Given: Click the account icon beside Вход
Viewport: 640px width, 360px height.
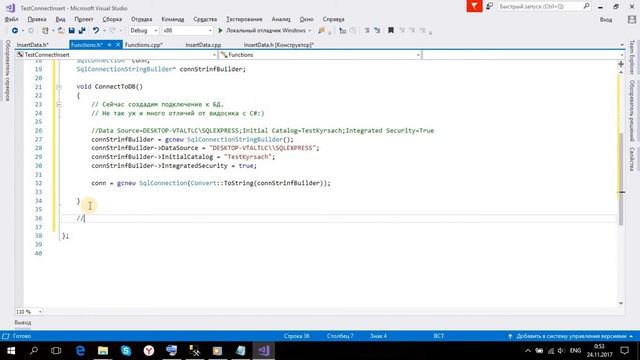Looking at the screenshot, I should [632, 19].
